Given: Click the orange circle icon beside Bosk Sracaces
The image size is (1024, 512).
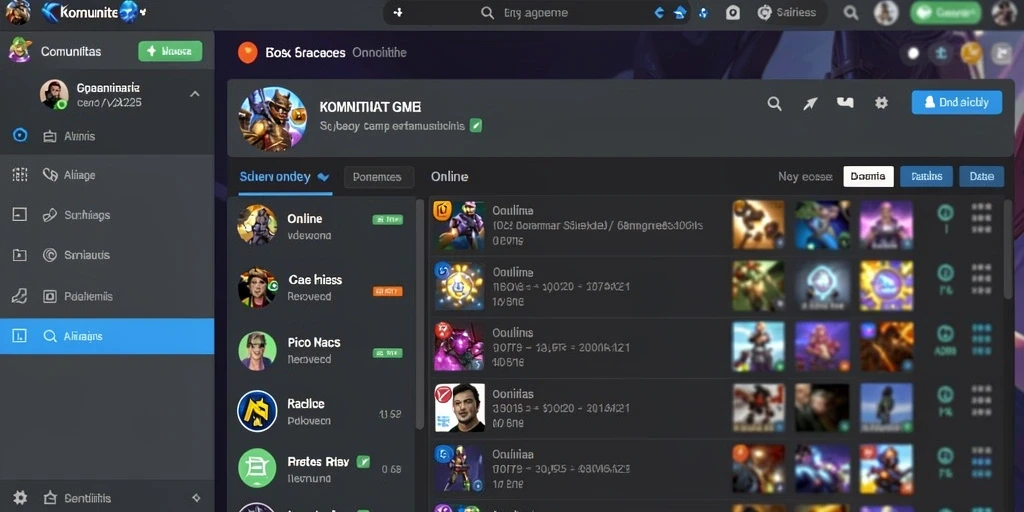Looking at the screenshot, I should click(x=248, y=52).
